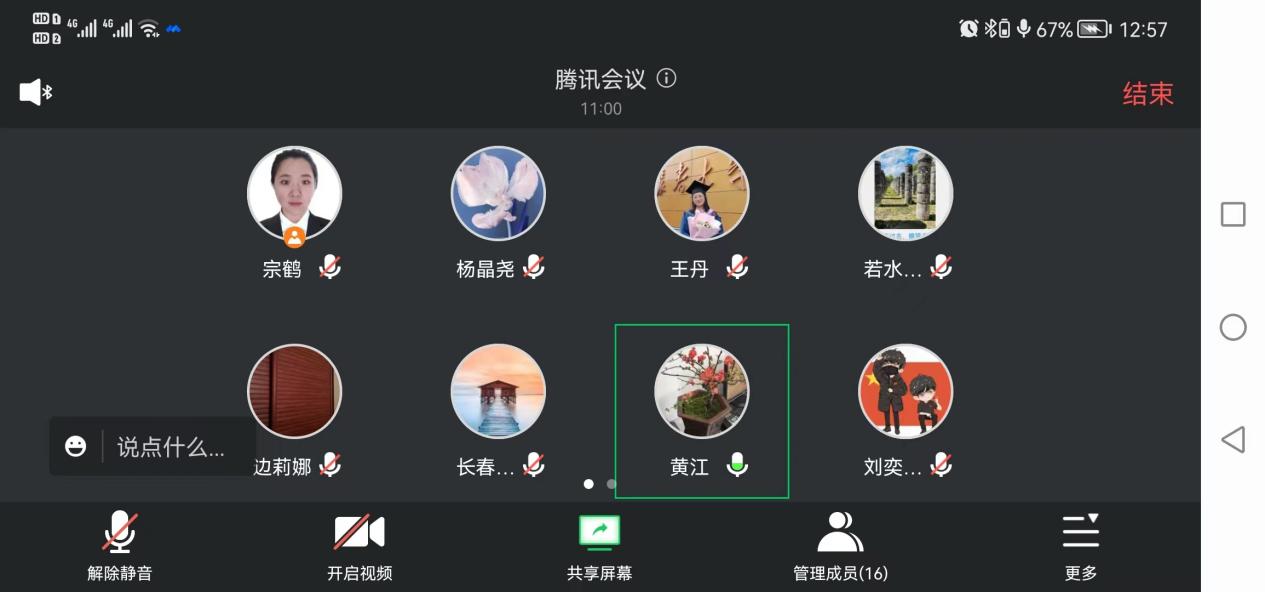
Task: Tap muted mic icon next to 杨晶尧
Action: tap(534, 267)
